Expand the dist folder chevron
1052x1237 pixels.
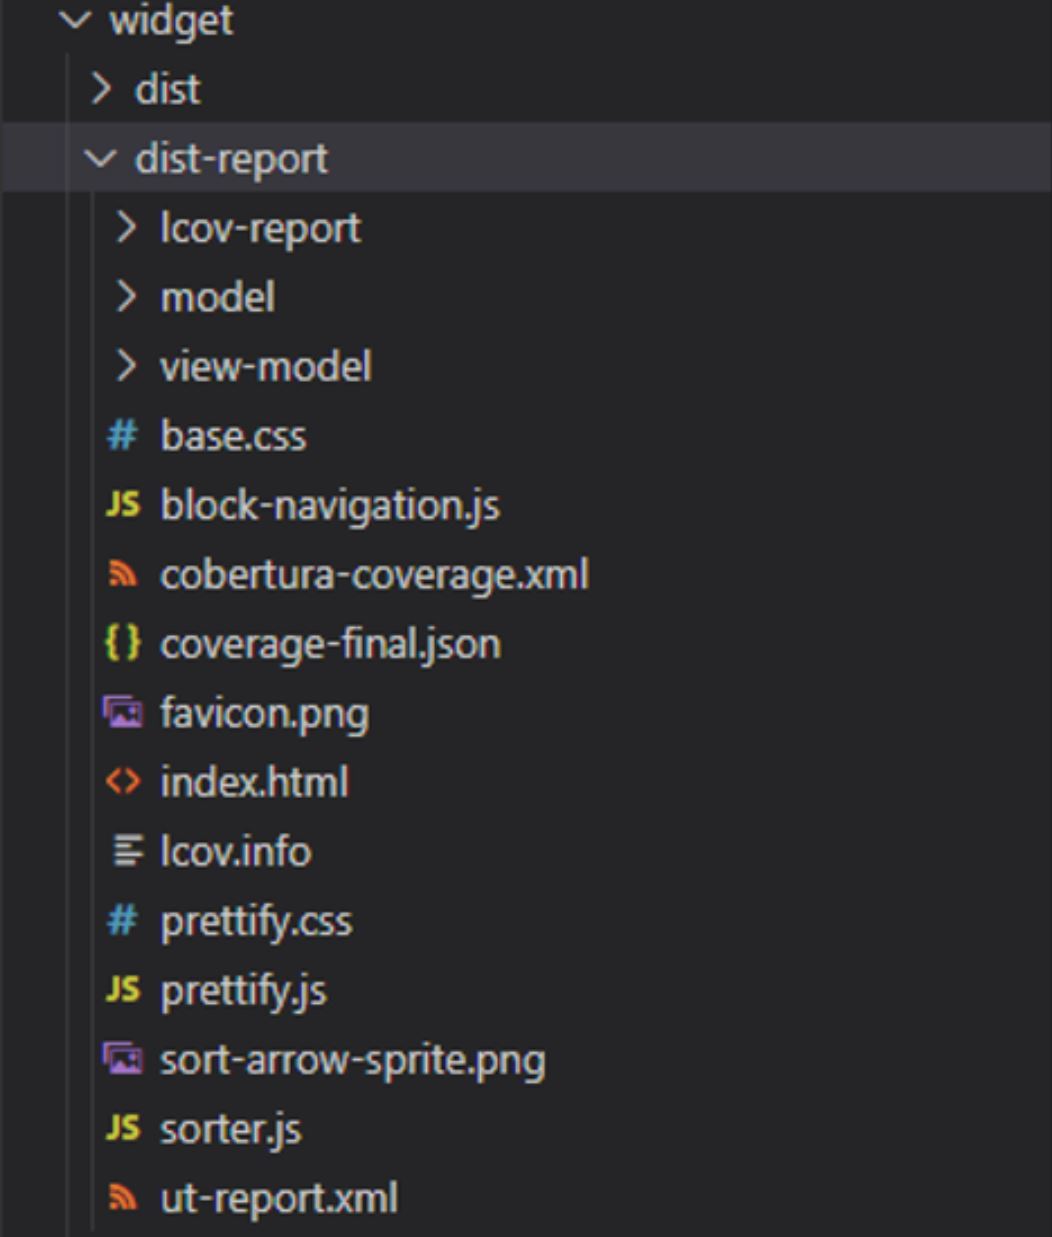[x=100, y=89]
